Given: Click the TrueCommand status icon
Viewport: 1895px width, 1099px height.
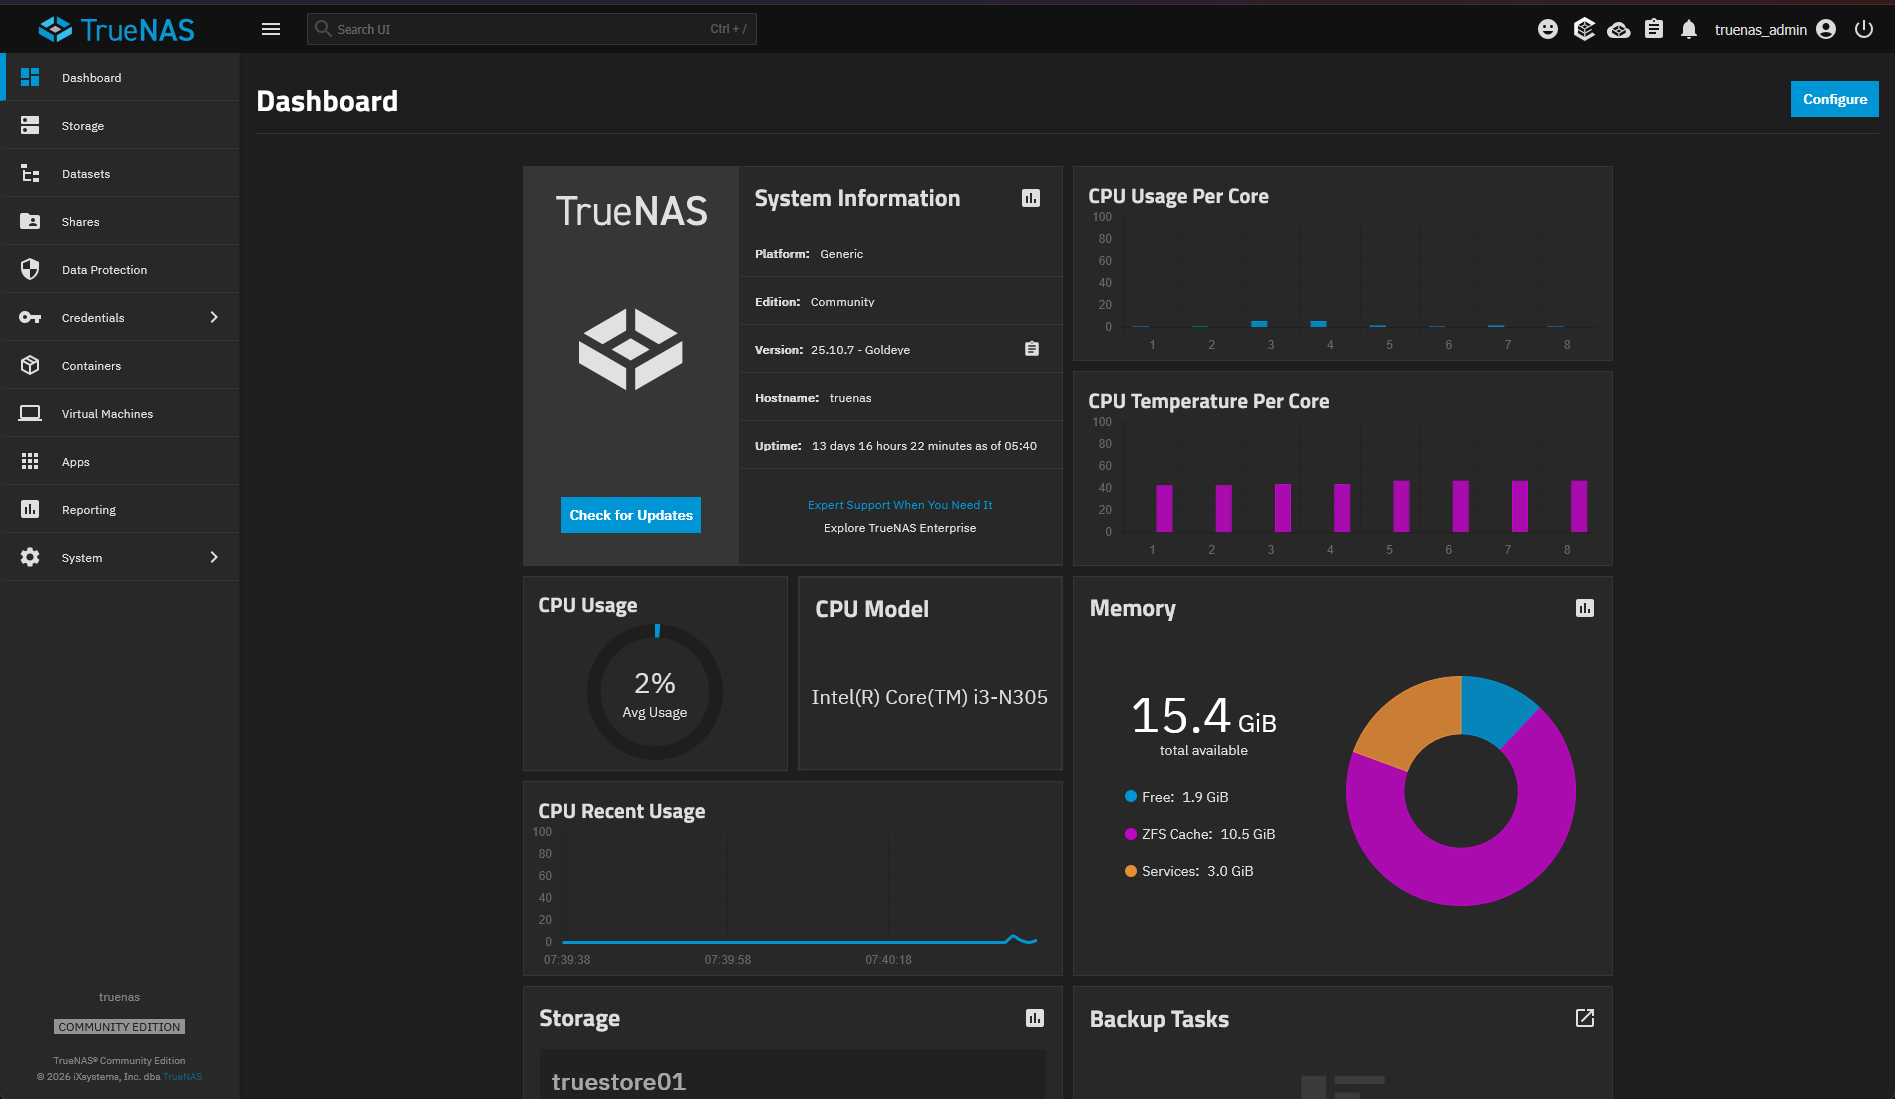Looking at the screenshot, I should tap(1619, 30).
